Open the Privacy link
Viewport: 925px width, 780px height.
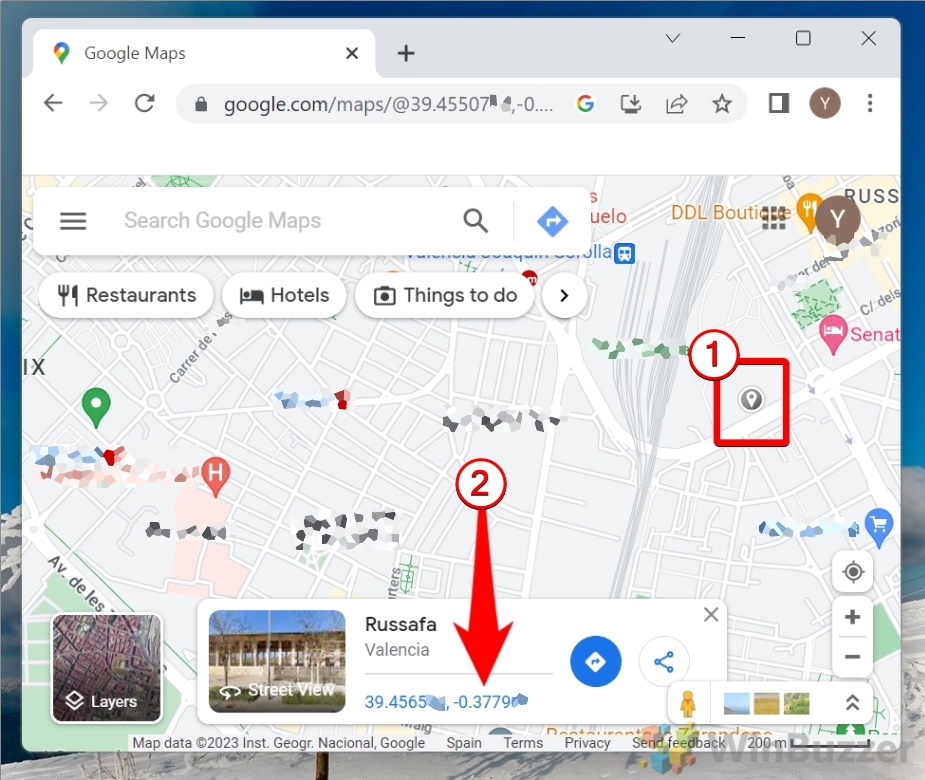[x=588, y=743]
